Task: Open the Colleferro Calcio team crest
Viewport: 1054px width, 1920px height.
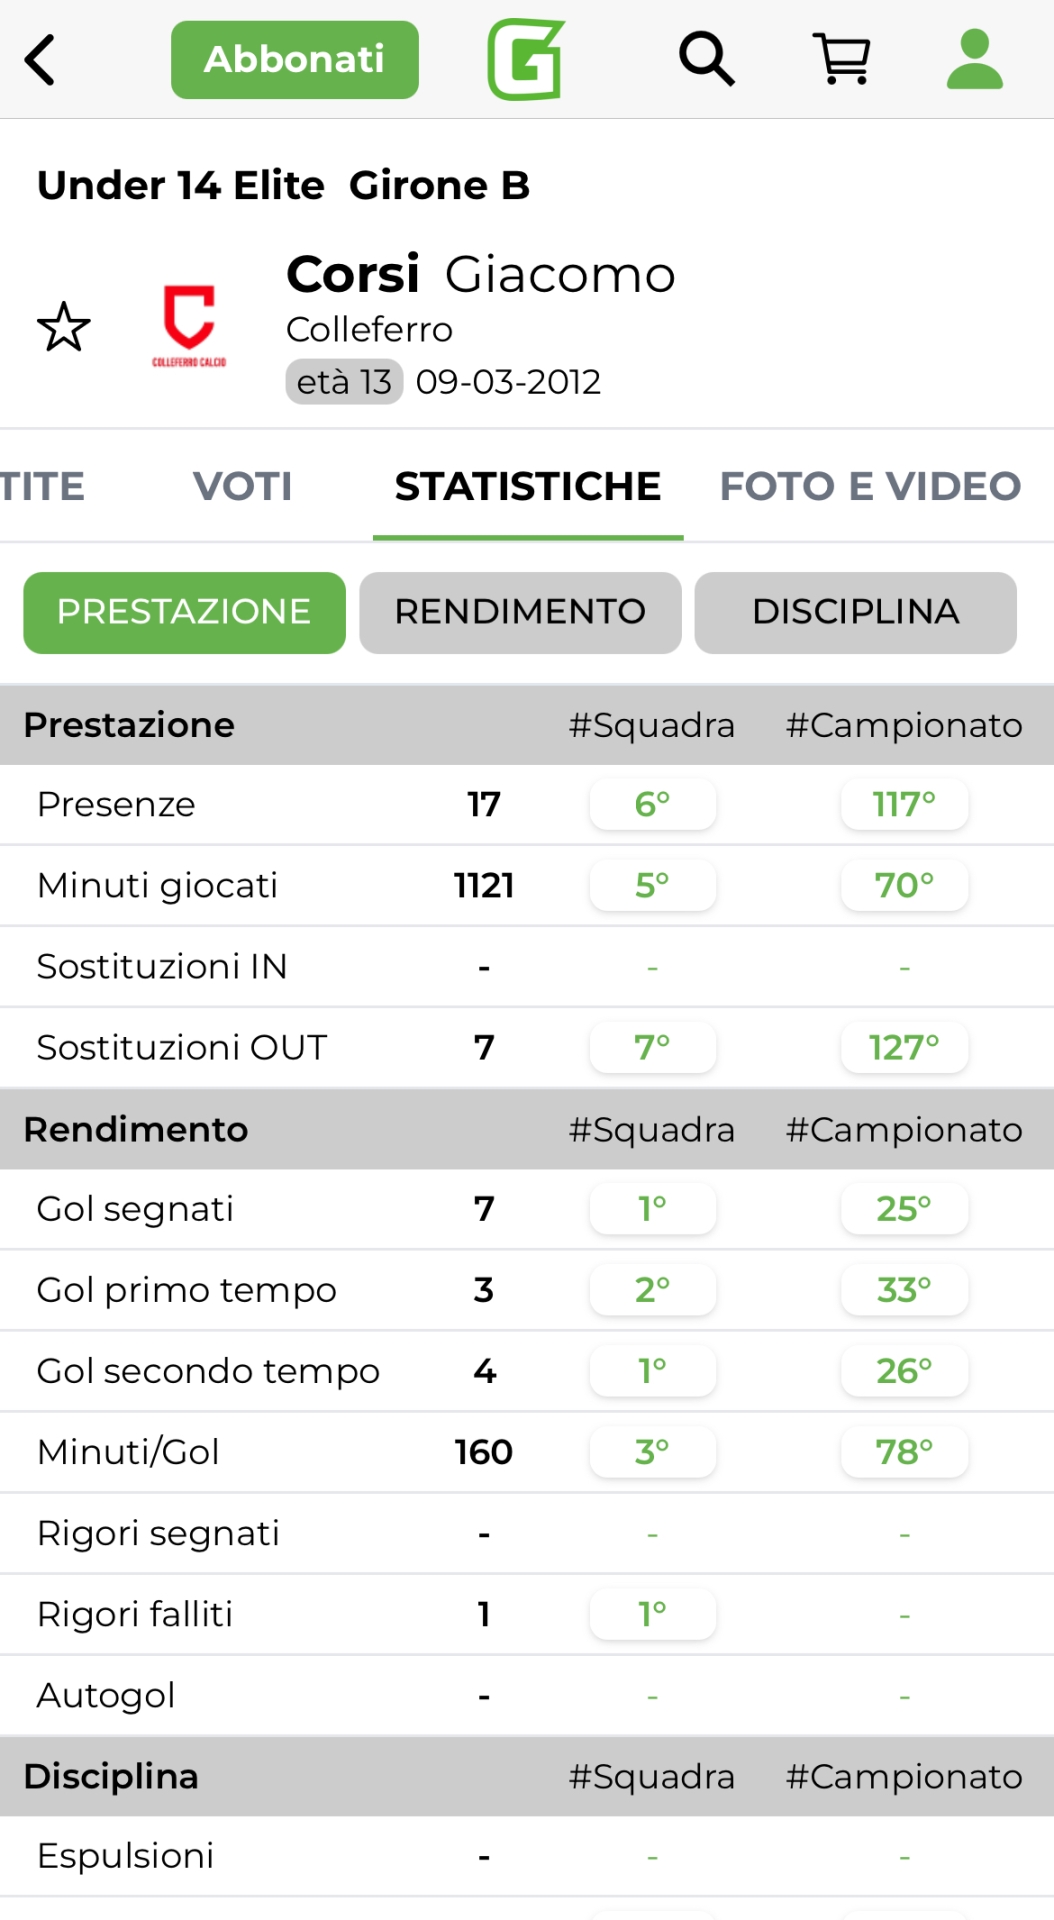Action: click(189, 326)
